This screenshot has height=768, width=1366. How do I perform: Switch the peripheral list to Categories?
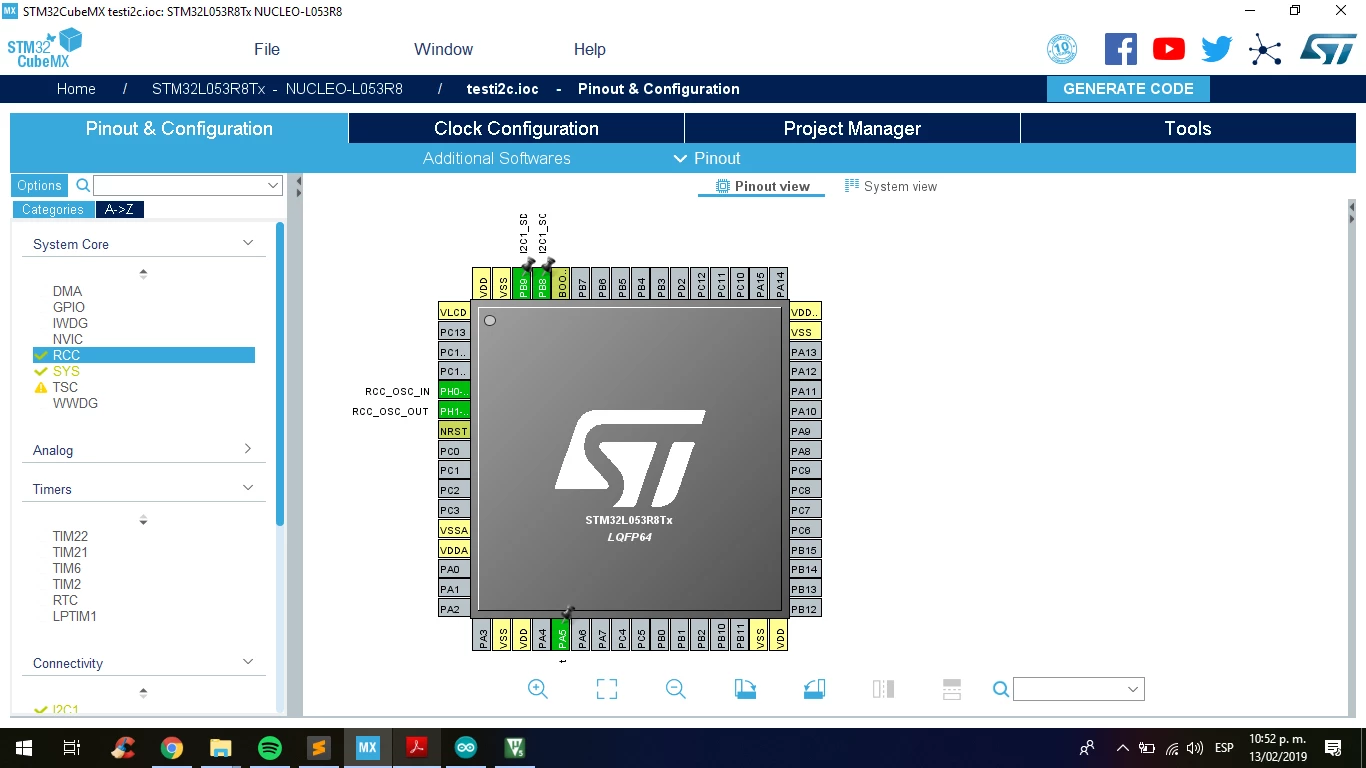pos(53,209)
